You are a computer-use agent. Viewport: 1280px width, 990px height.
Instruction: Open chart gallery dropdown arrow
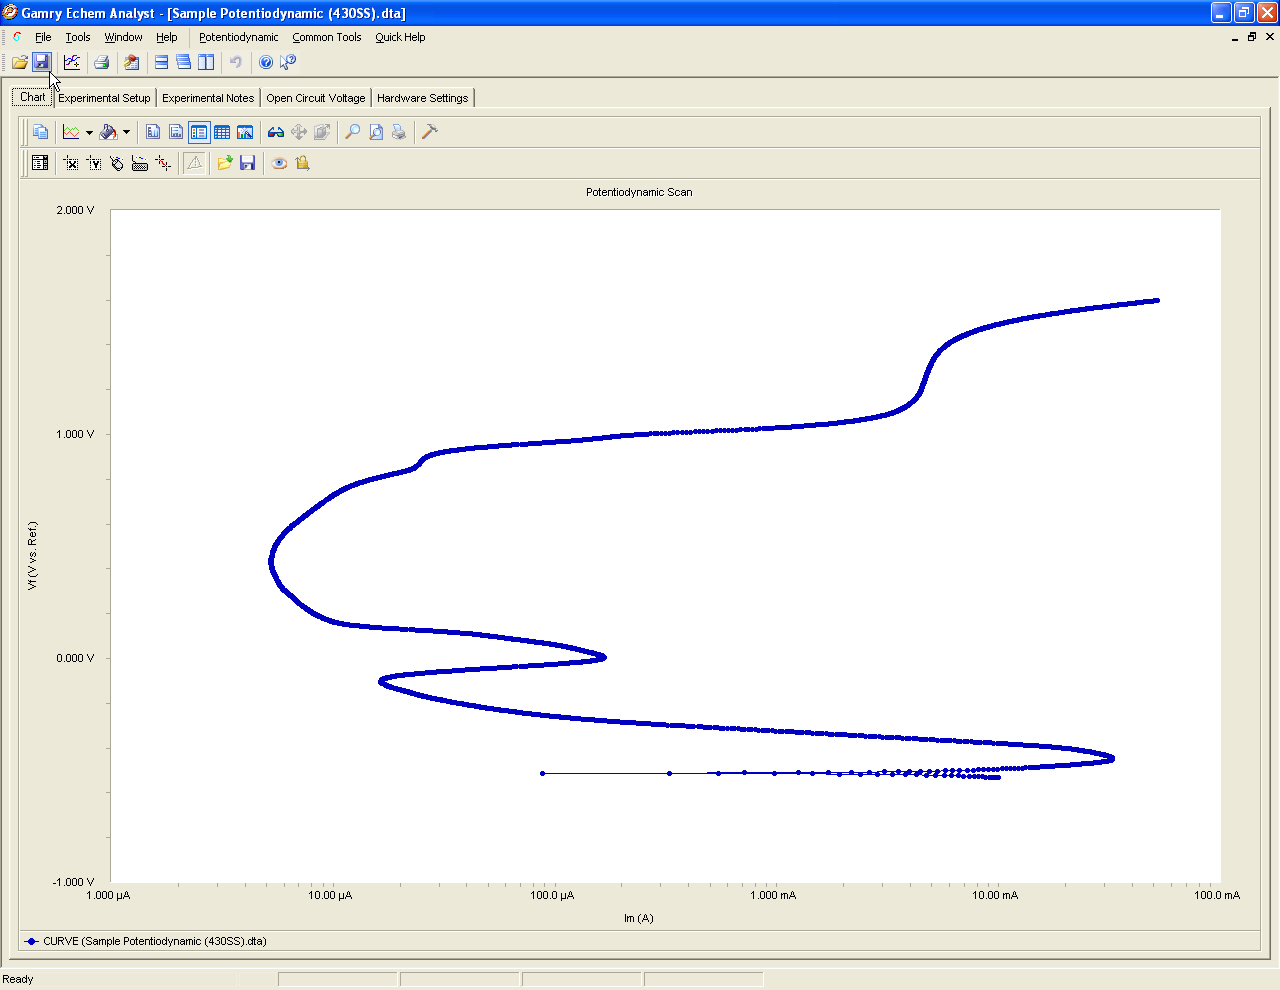click(89, 132)
